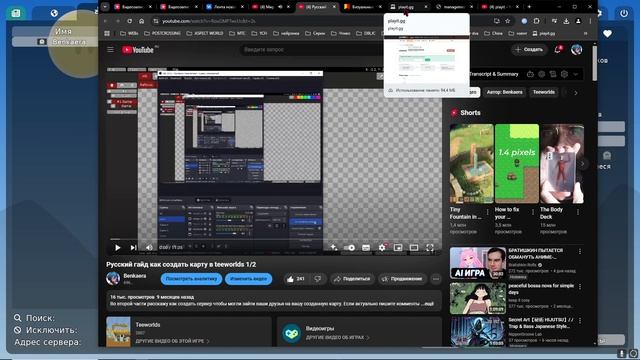Click the power icon in background window
This screenshot has height=360, width=640.
(624, 13)
